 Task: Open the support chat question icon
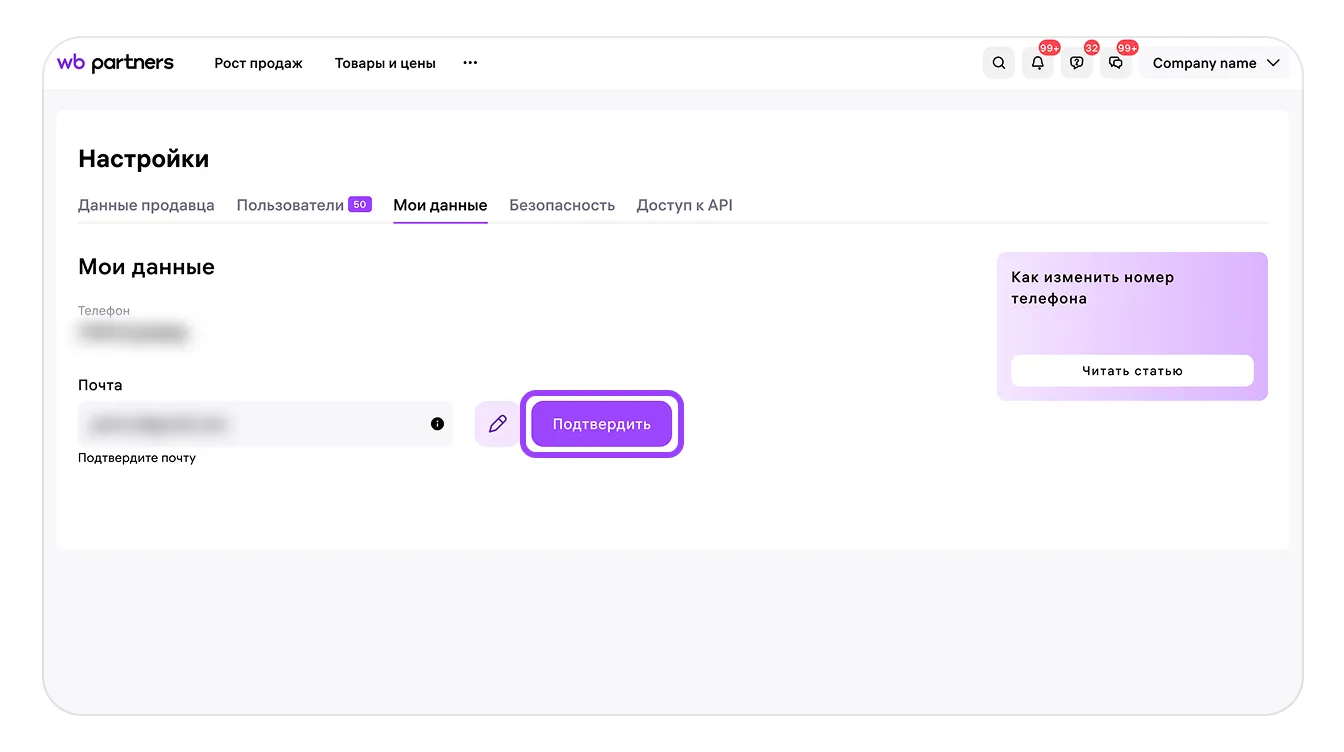(x=1077, y=63)
